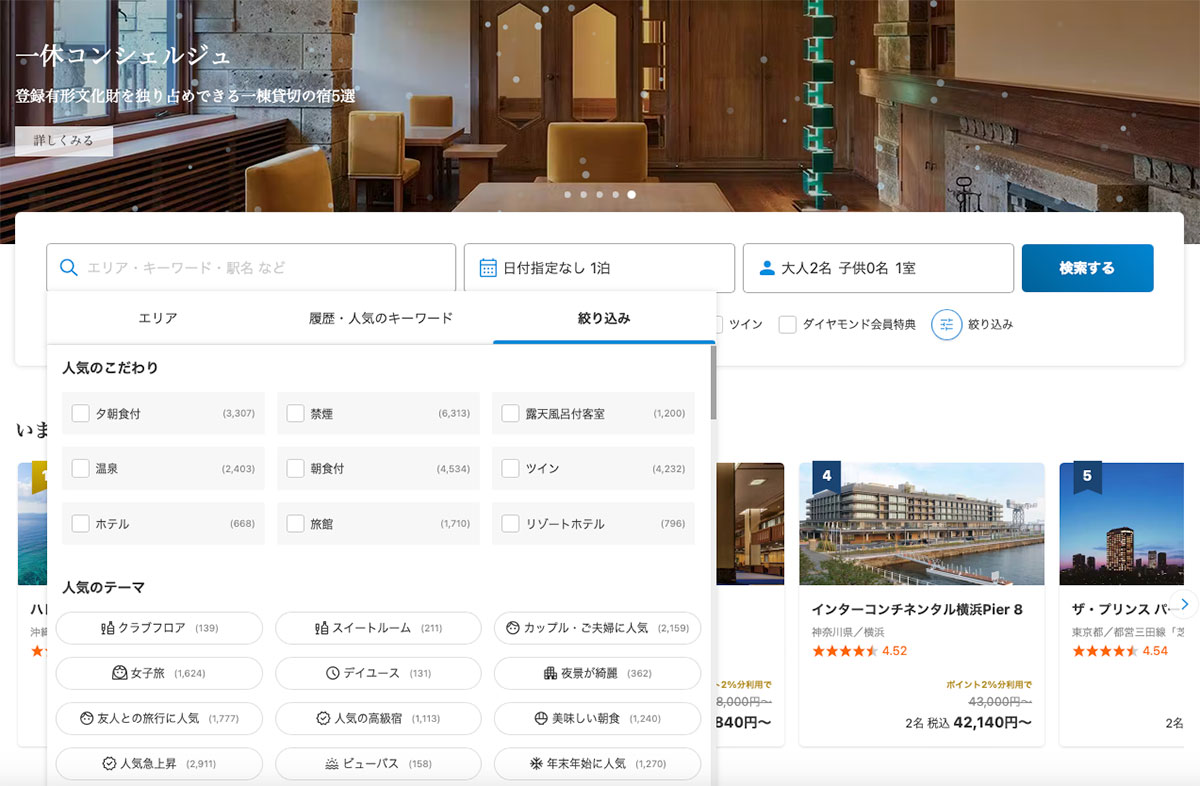Image resolution: width=1200 pixels, height=786 pixels.
Task: Switch to the エリア tab
Action: click(x=158, y=318)
